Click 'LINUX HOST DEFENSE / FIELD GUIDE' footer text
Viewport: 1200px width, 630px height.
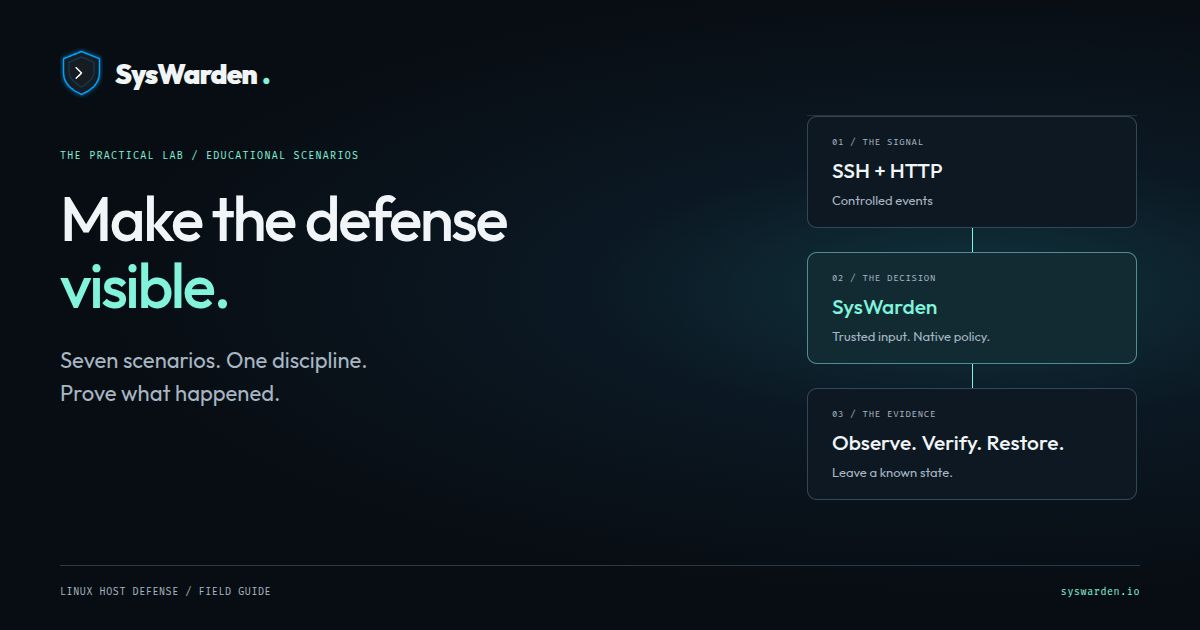coord(165,591)
